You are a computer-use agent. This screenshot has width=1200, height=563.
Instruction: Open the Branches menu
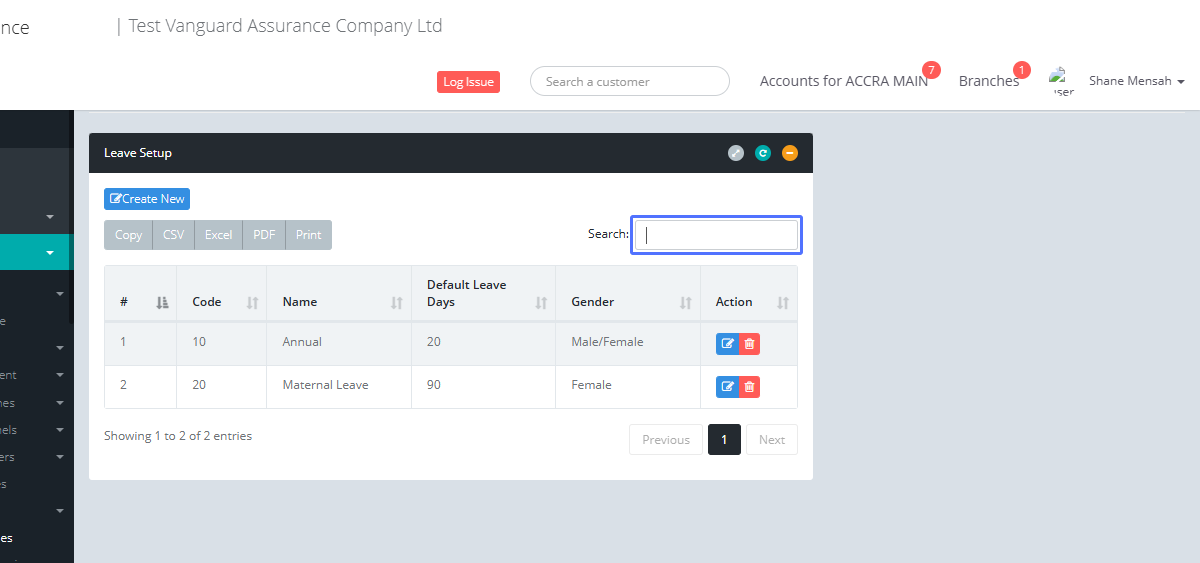pos(988,81)
